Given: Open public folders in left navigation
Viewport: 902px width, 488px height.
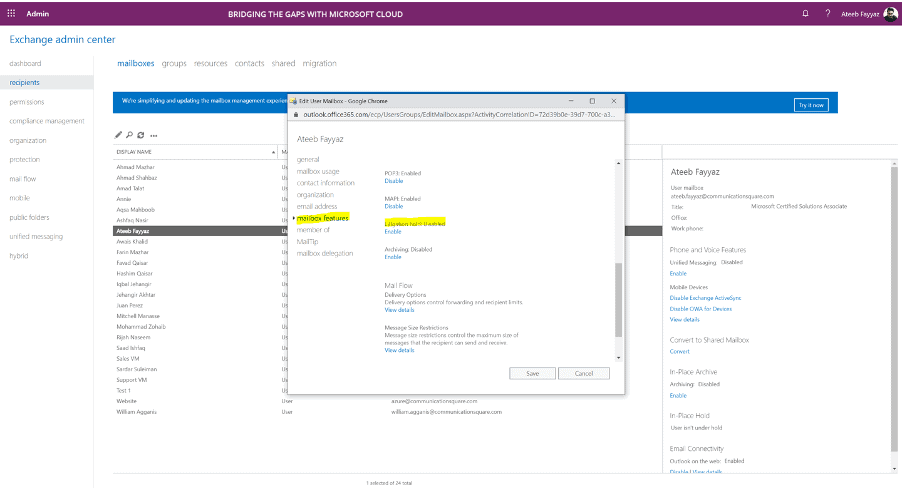Looking at the screenshot, I should tap(29, 218).
